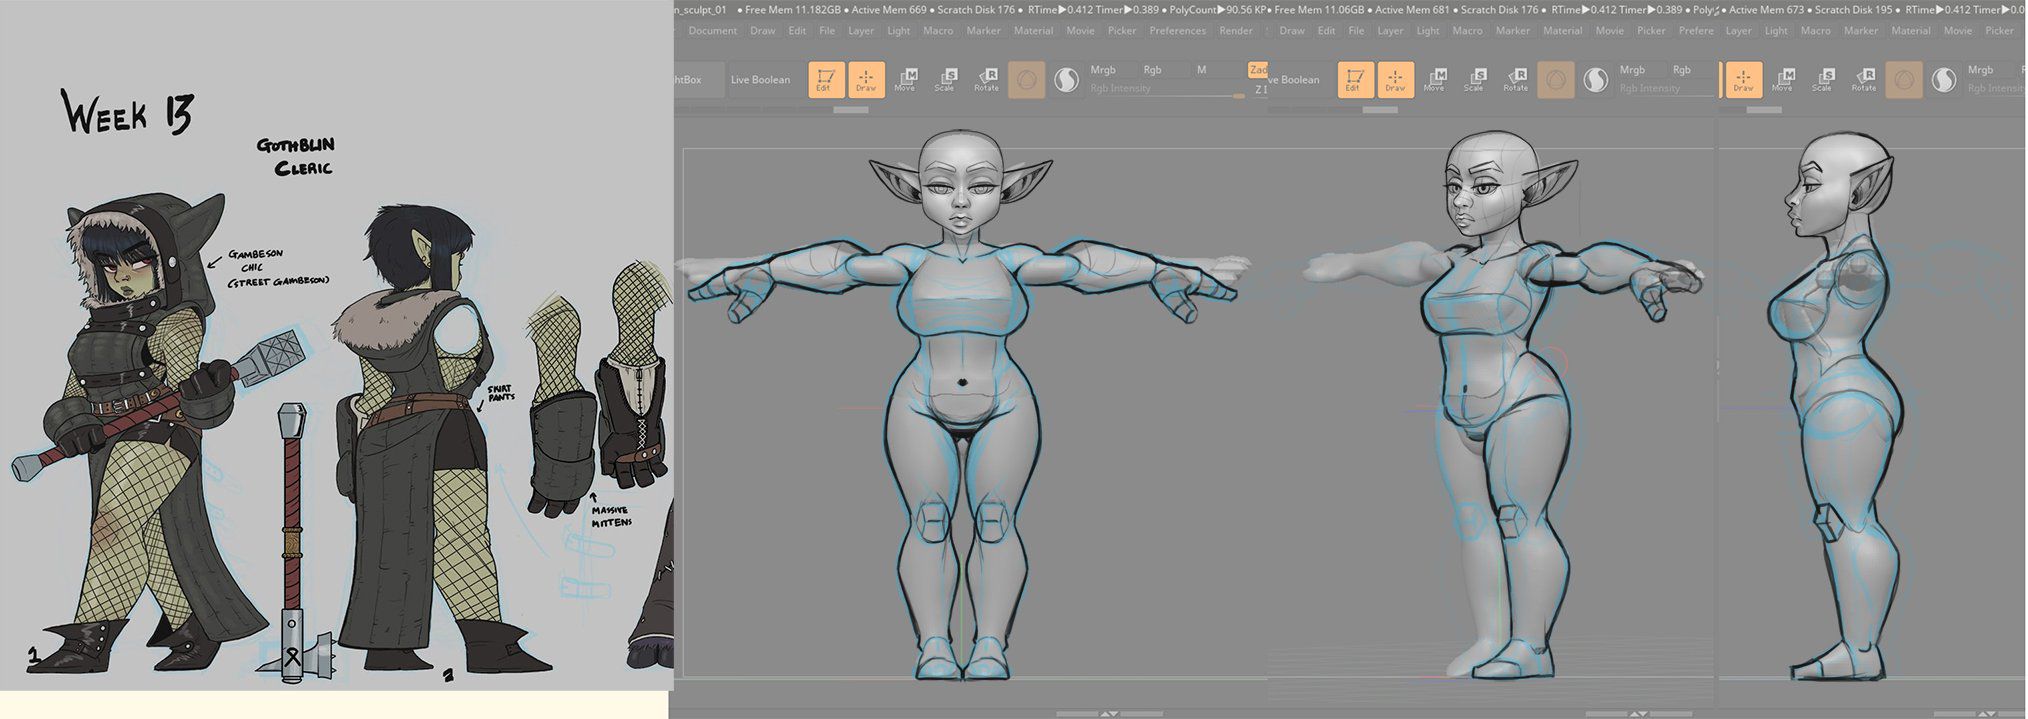Open the Picker menu in middle window
Viewport: 2028px width, 719px height.
(1651, 31)
